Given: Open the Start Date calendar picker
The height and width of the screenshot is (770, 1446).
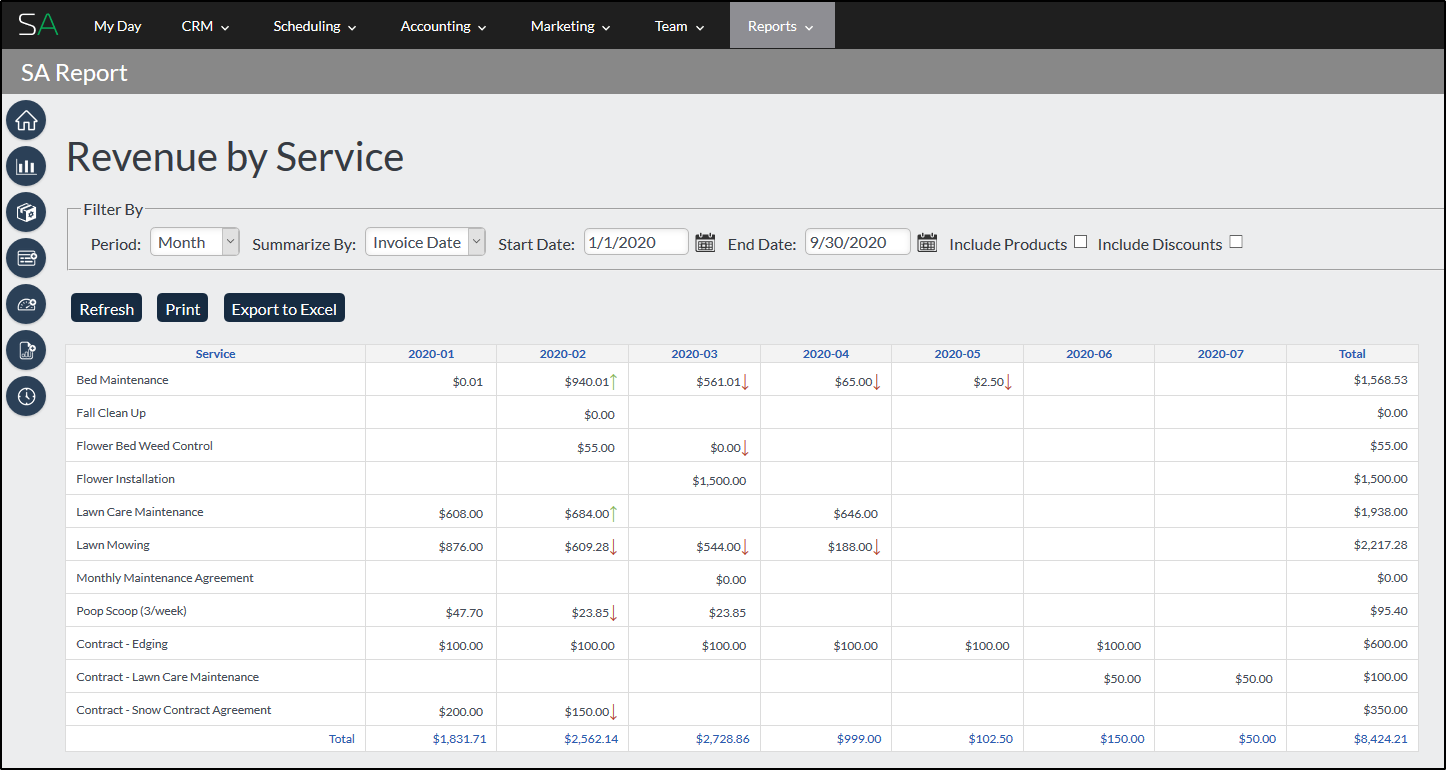Looking at the screenshot, I should coord(705,242).
